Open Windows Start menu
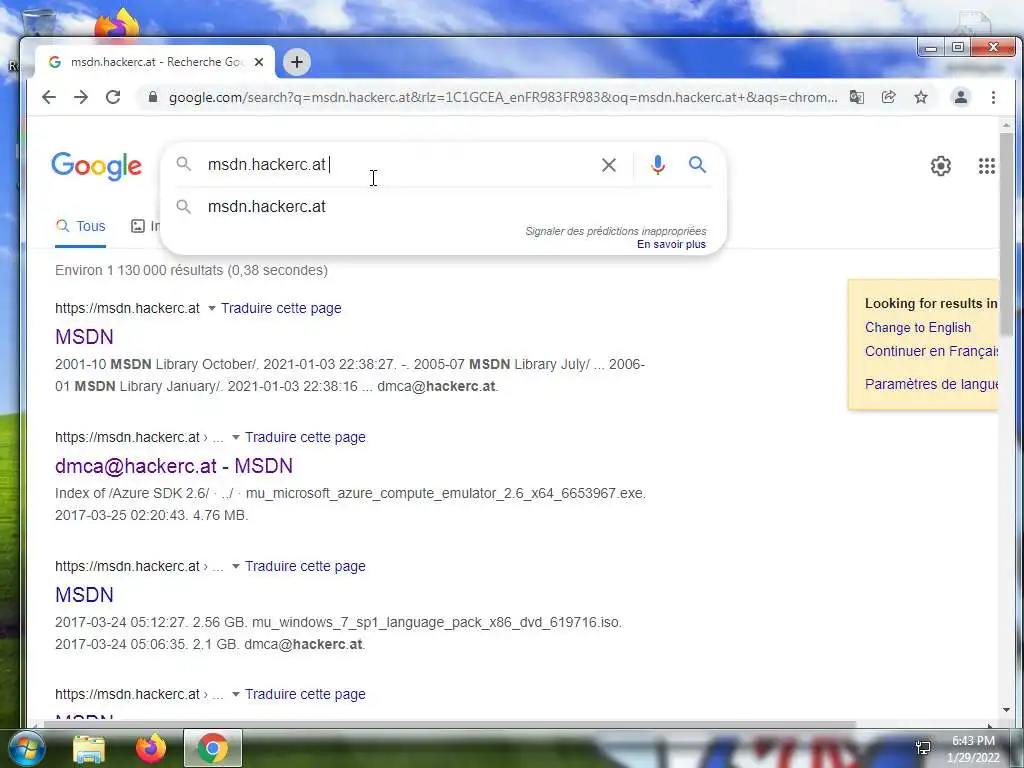The height and width of the screenshot is (768, 1024). 26,748
